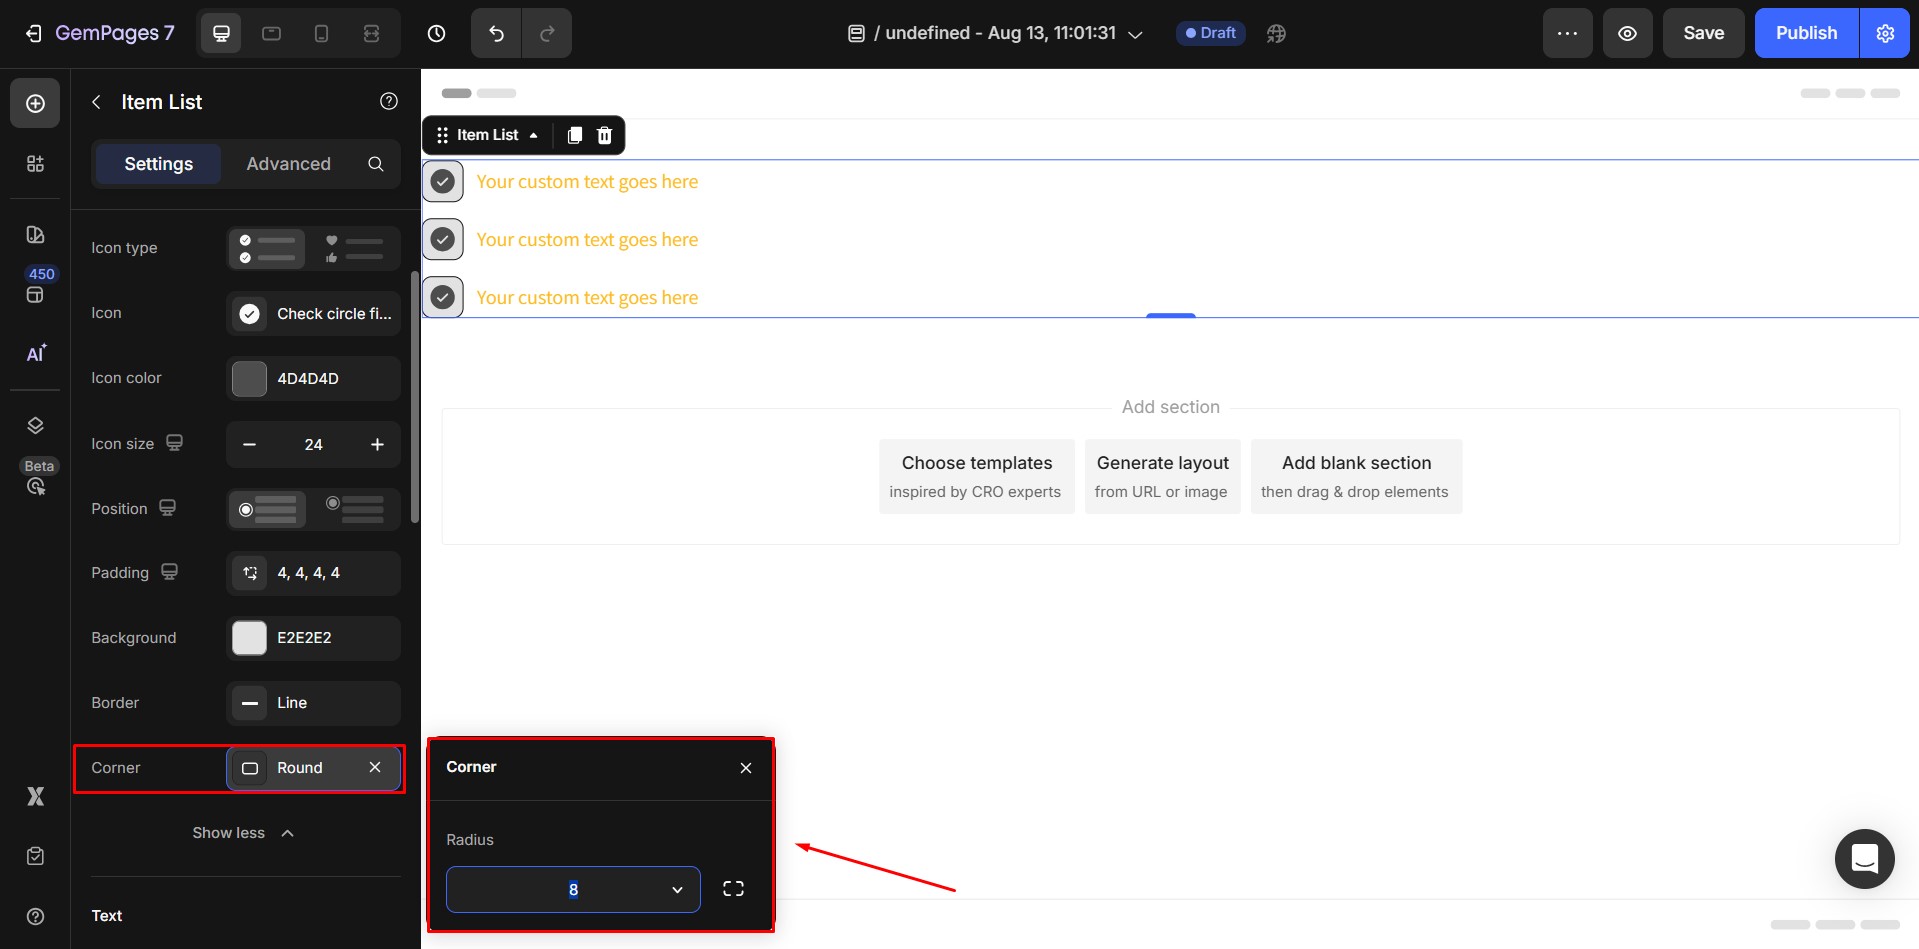Open the Settings tab
The image size is (1919, 949).
pyautogui.click(x=158, y=164)
